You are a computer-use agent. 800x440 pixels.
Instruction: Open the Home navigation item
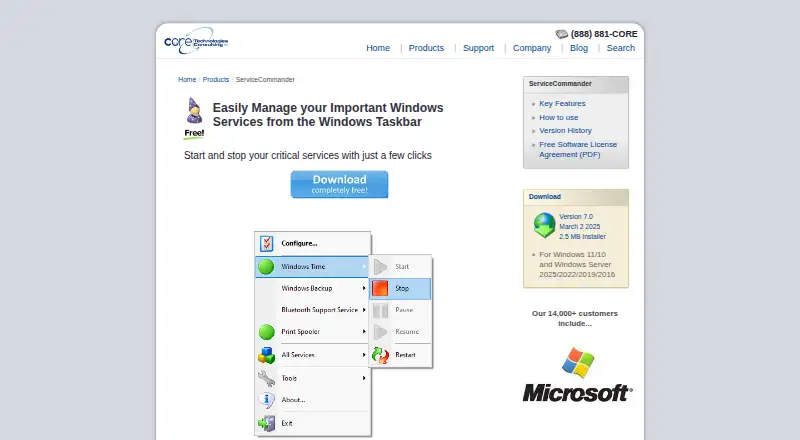[x=378, y=48]
